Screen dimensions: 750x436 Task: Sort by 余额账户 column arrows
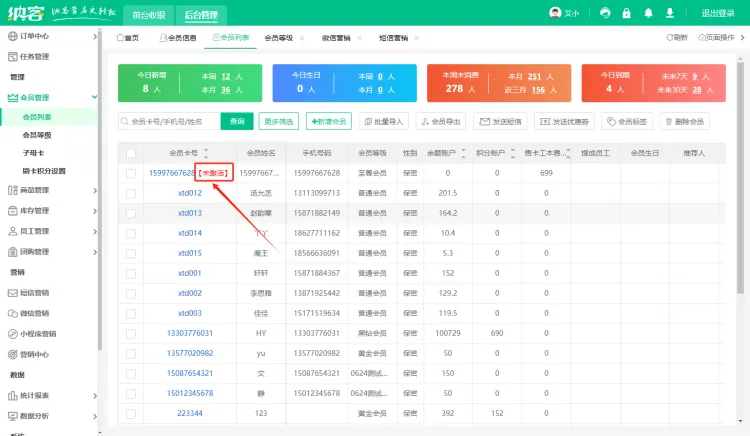pyautogui.click(x=463, y=153)
